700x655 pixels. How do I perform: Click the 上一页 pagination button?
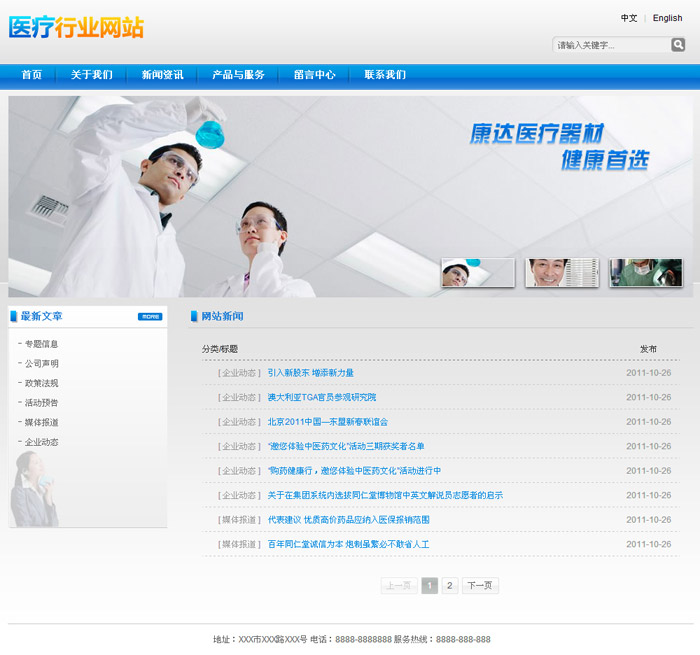399,586
